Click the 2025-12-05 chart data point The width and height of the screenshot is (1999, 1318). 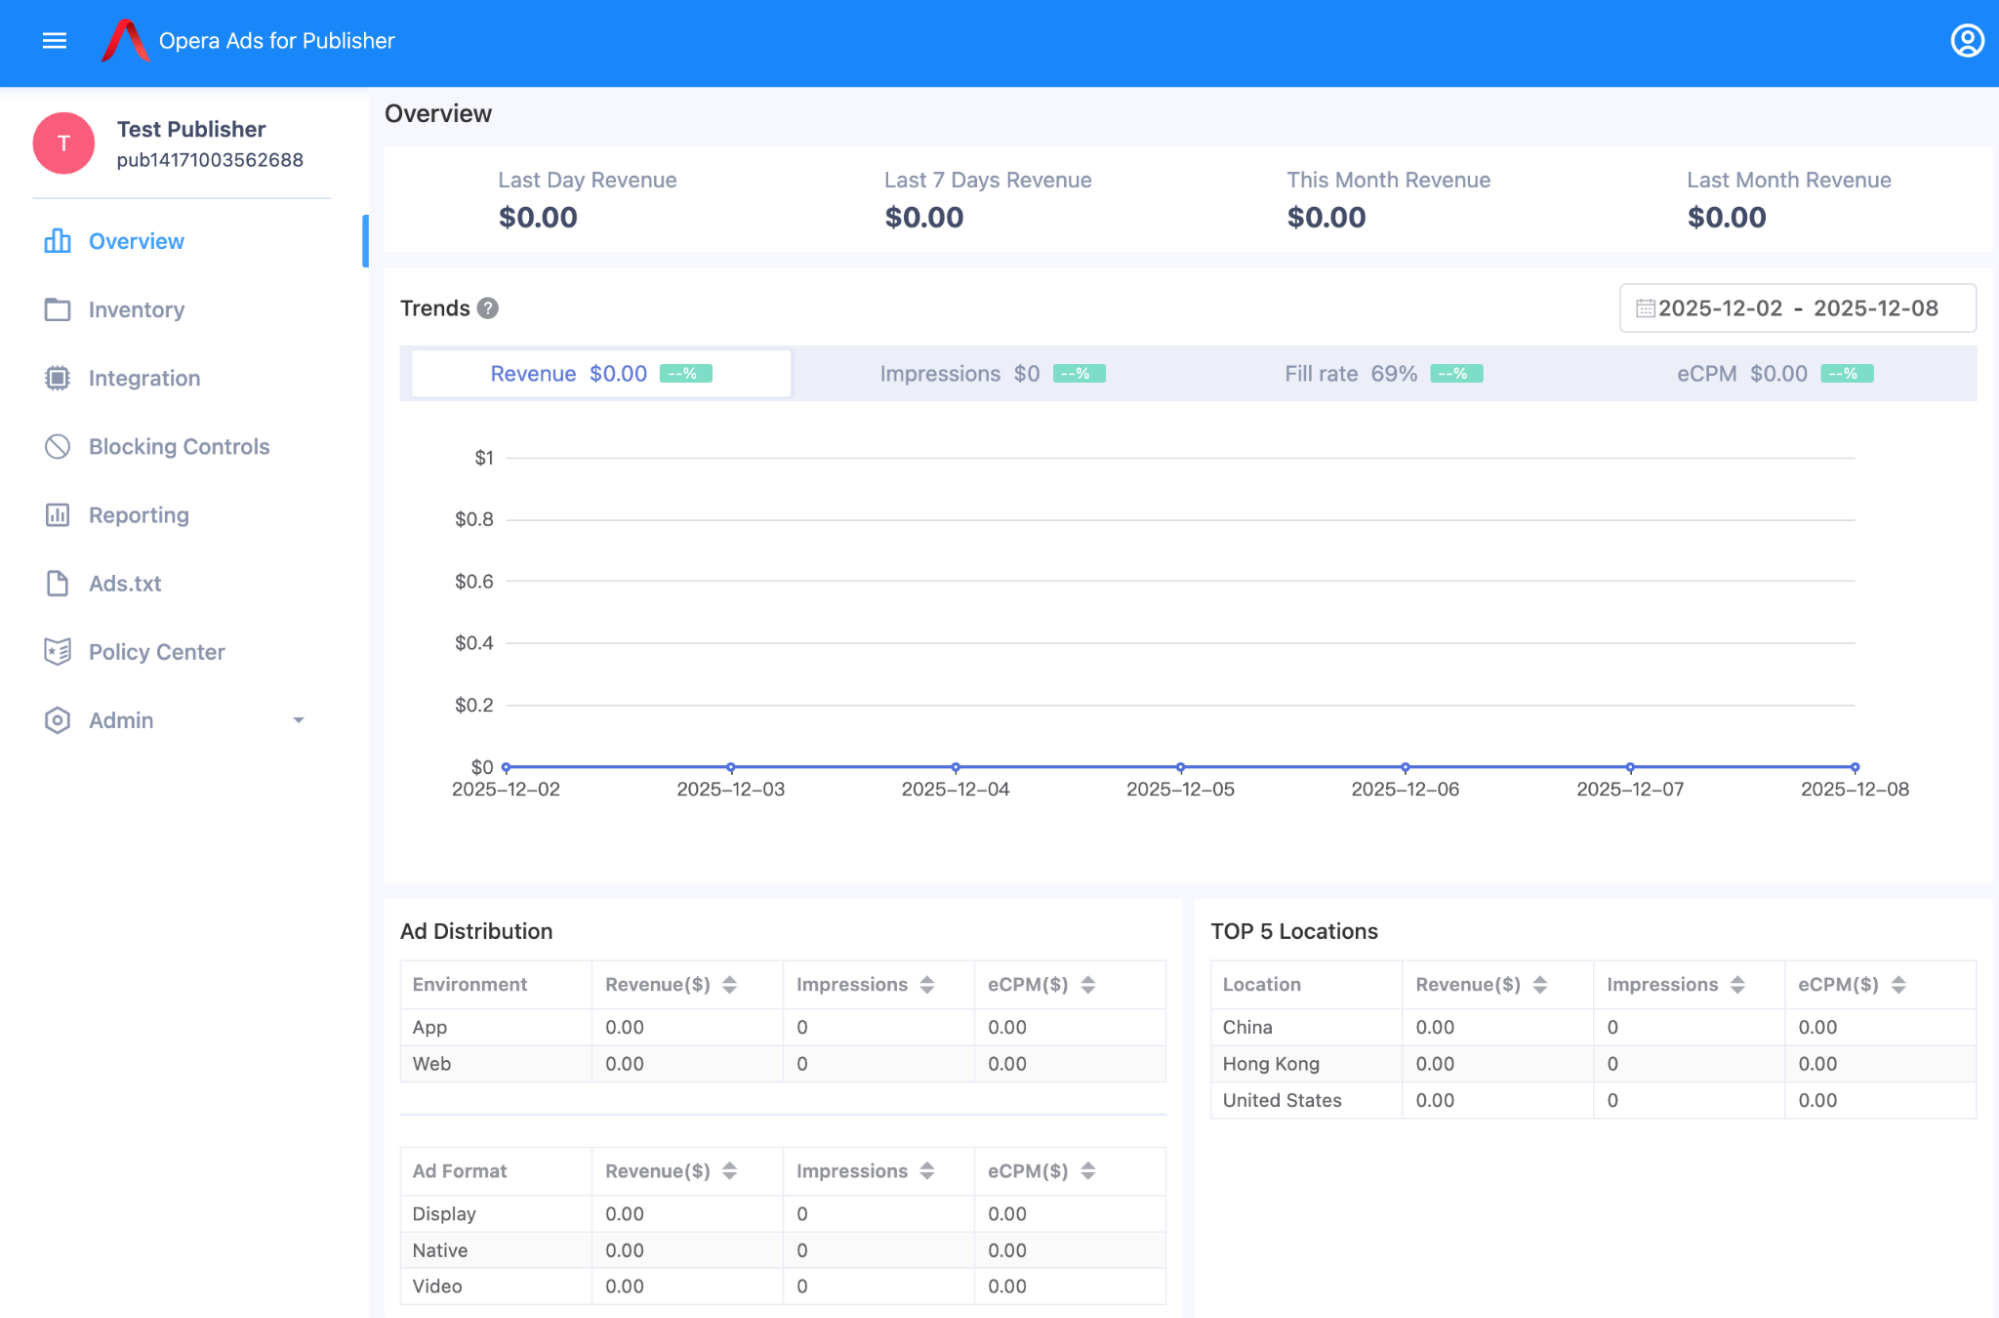click(1180, 768)
